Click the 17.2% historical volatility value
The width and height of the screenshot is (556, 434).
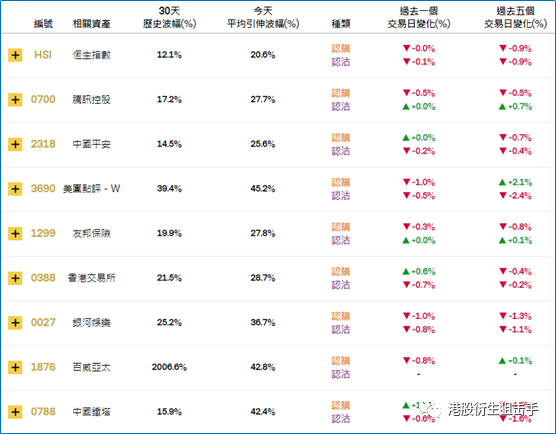[x=169, y=100]
